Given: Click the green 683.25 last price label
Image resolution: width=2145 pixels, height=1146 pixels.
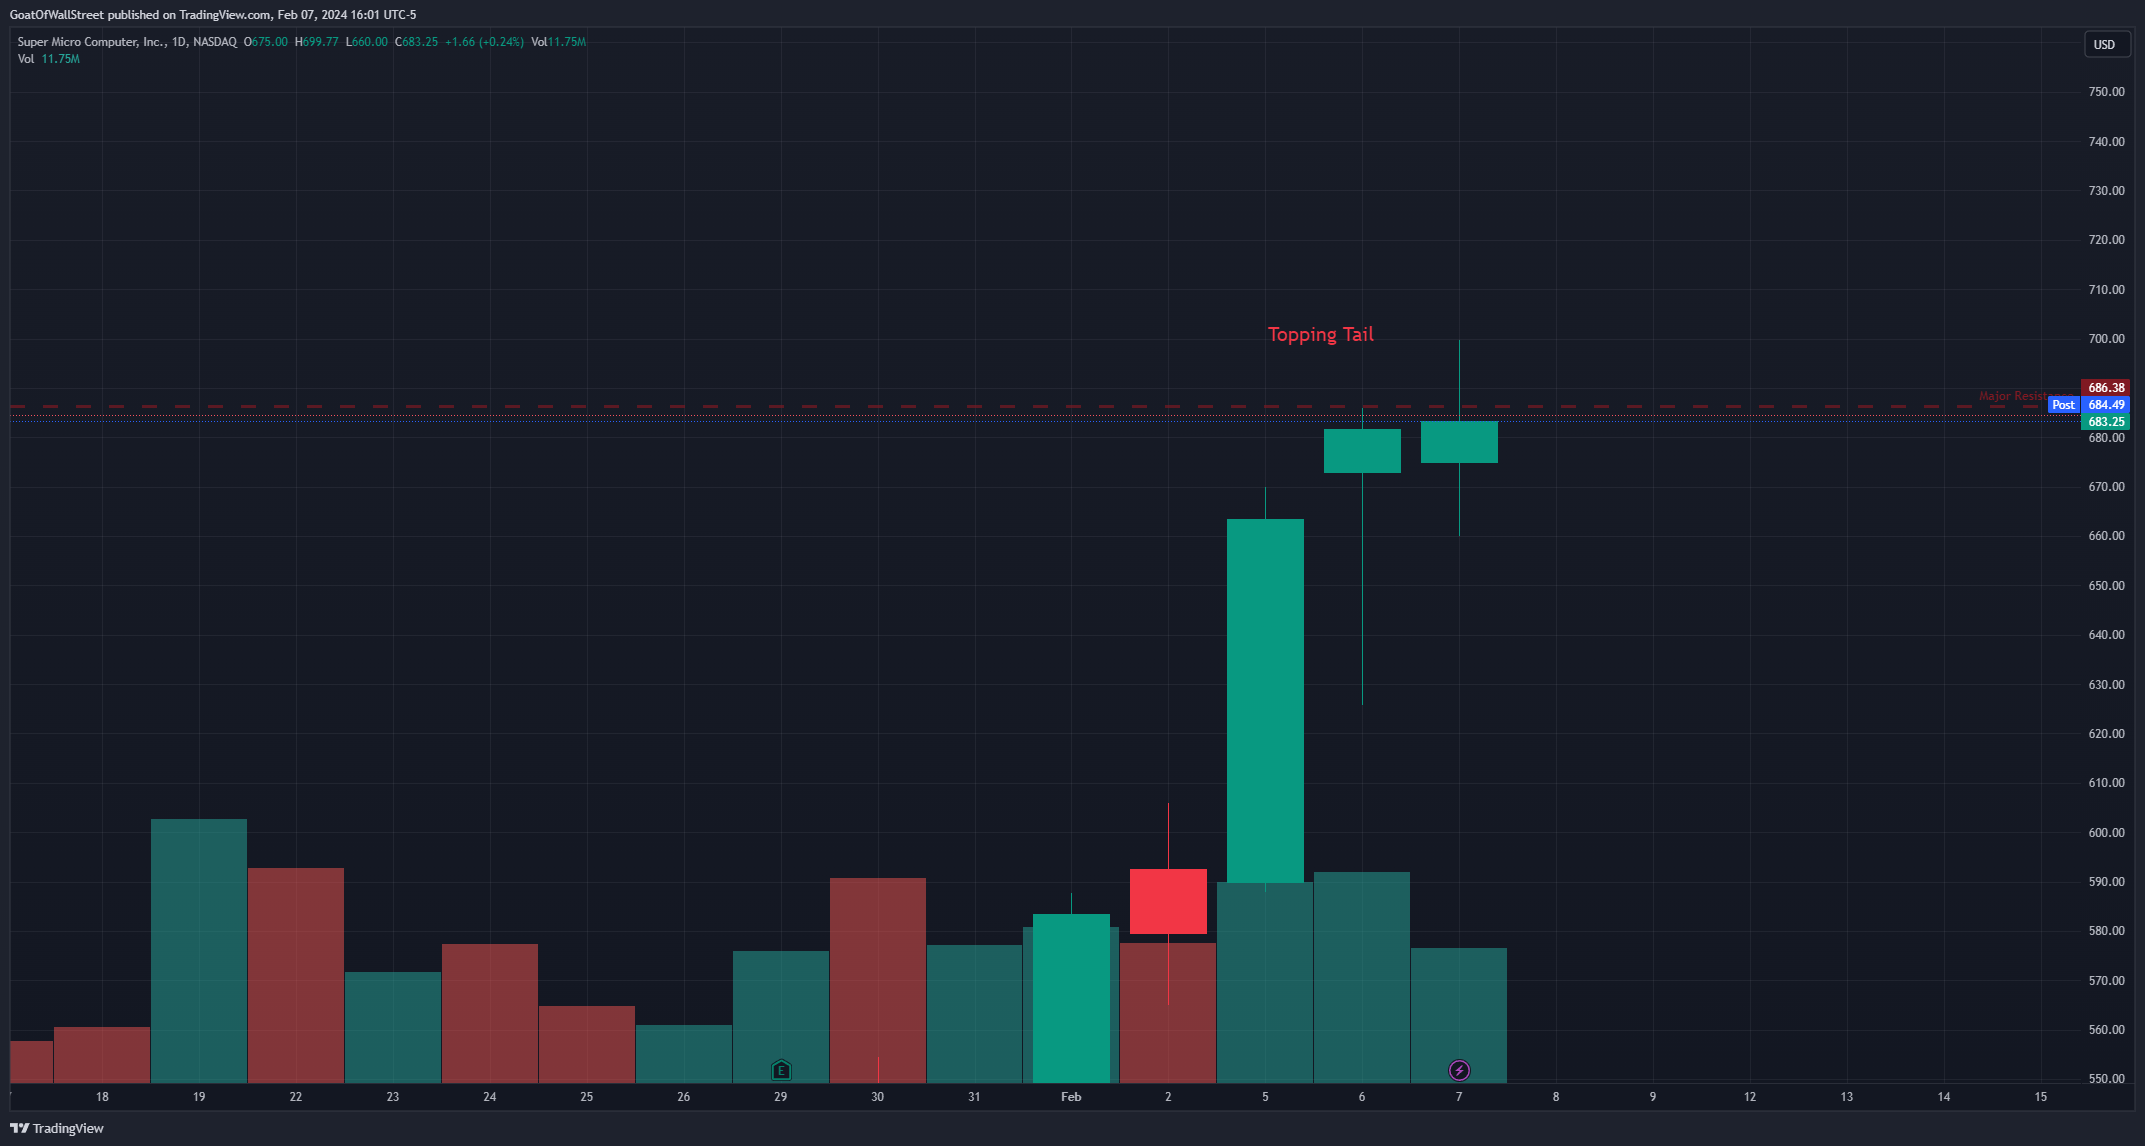Looking at the screenshot, I should click(2105, 422).
